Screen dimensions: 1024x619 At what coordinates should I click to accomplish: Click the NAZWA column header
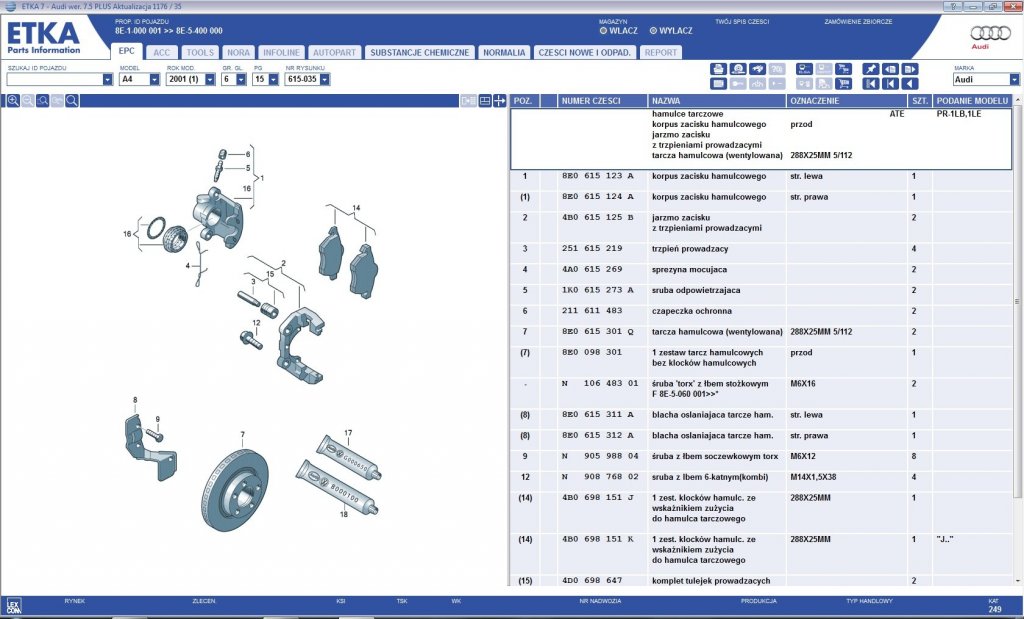(x=717, y=101)
